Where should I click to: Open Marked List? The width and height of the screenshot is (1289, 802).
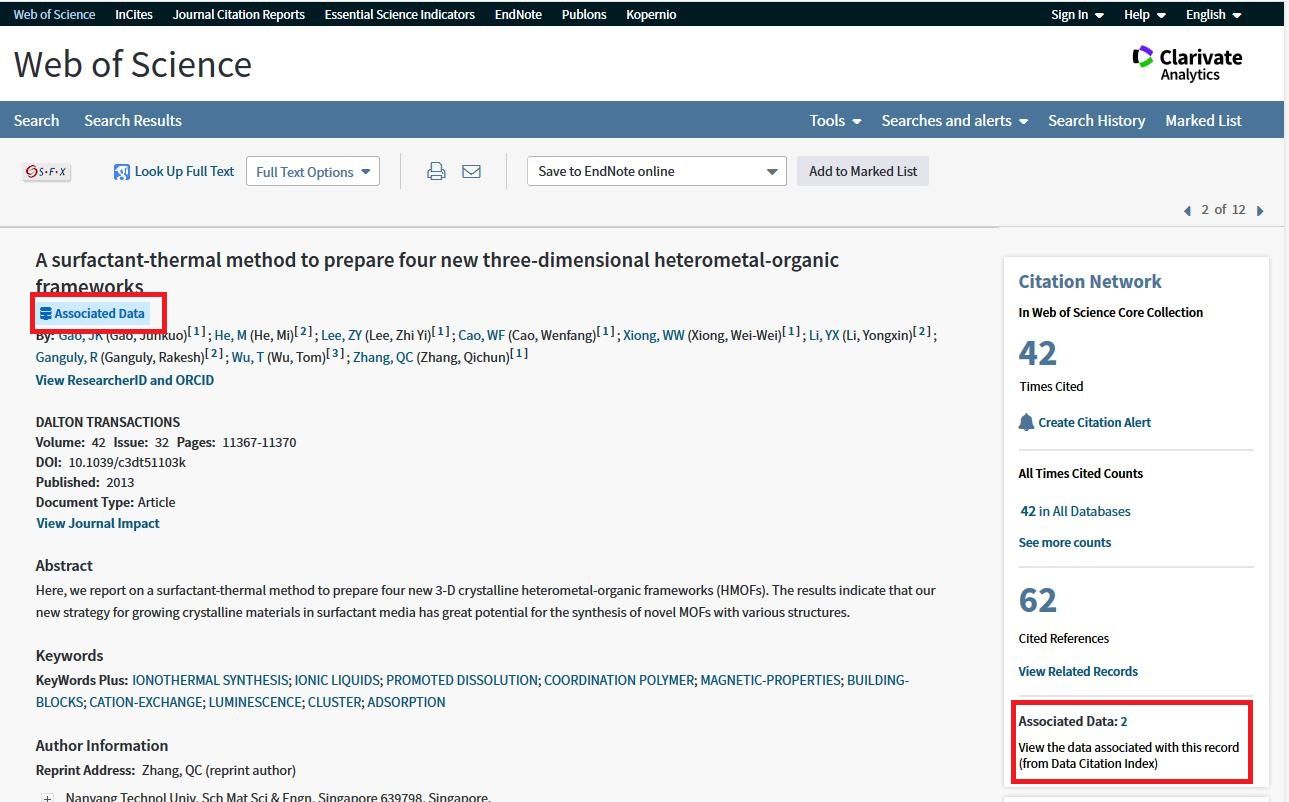[1203, 120]
